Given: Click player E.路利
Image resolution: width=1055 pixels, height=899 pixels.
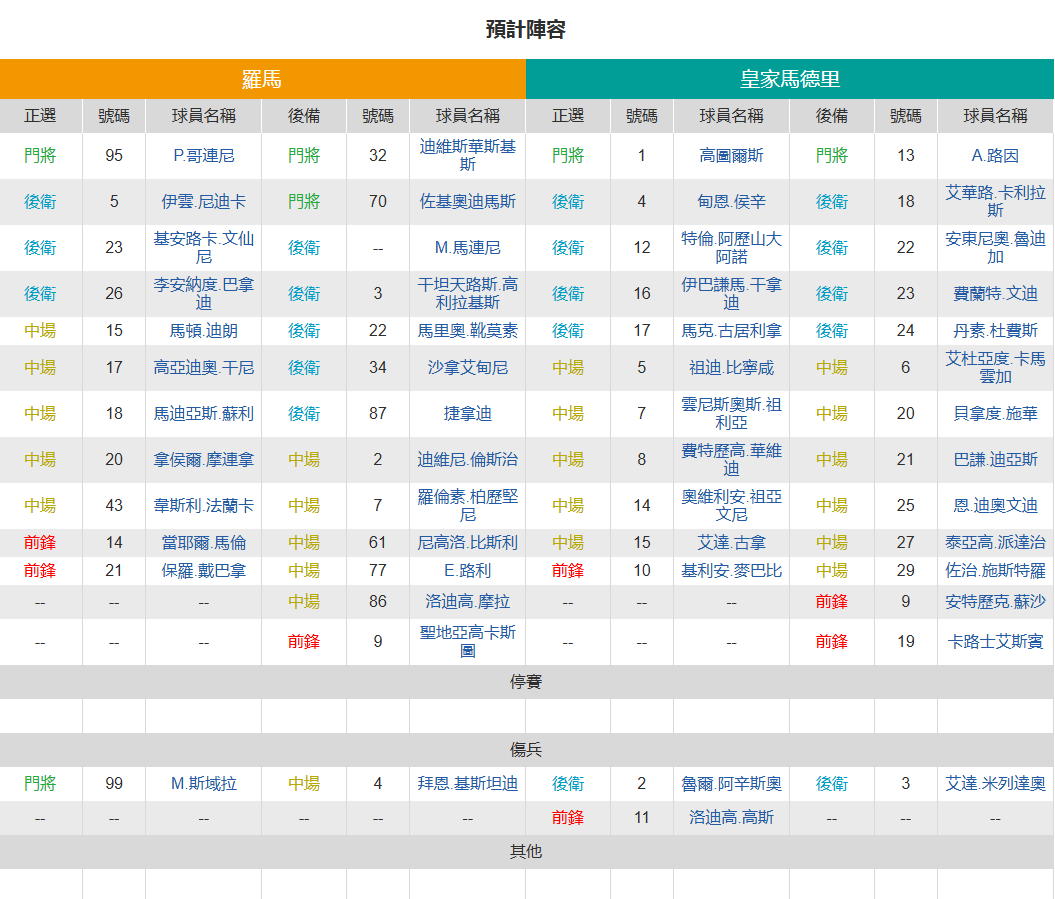Looking at the screenshot, I should pos(468,571).
